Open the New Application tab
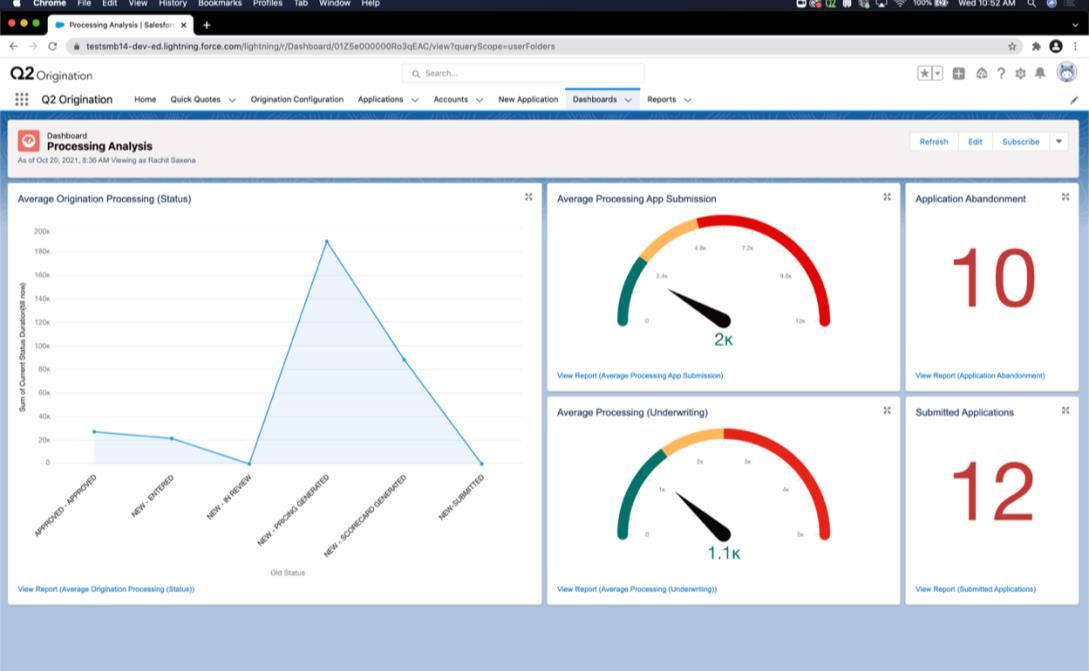This screenshot has width=1089, height=671. (528, 99)
